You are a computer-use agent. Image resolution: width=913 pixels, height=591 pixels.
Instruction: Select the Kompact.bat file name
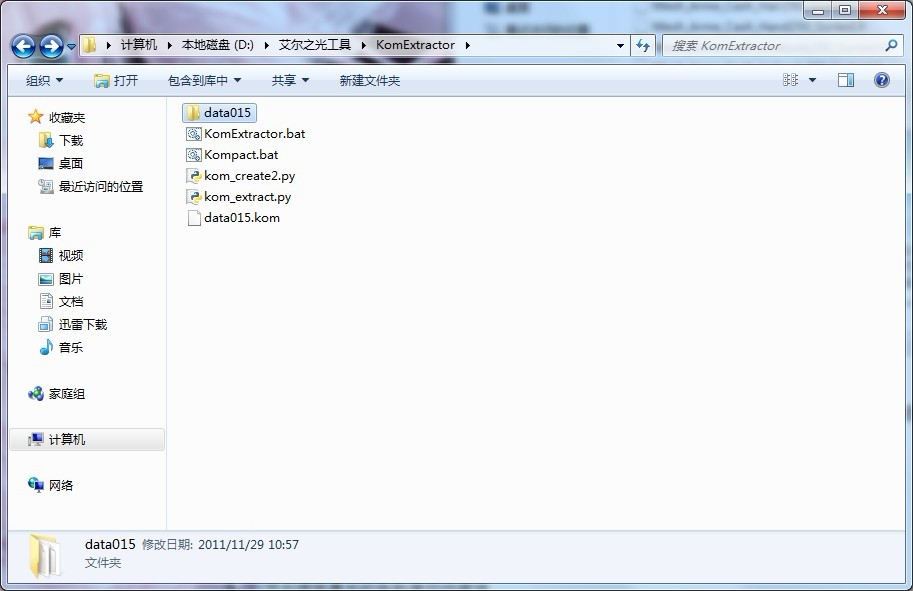pyautogui.click(x=241, y=155)
